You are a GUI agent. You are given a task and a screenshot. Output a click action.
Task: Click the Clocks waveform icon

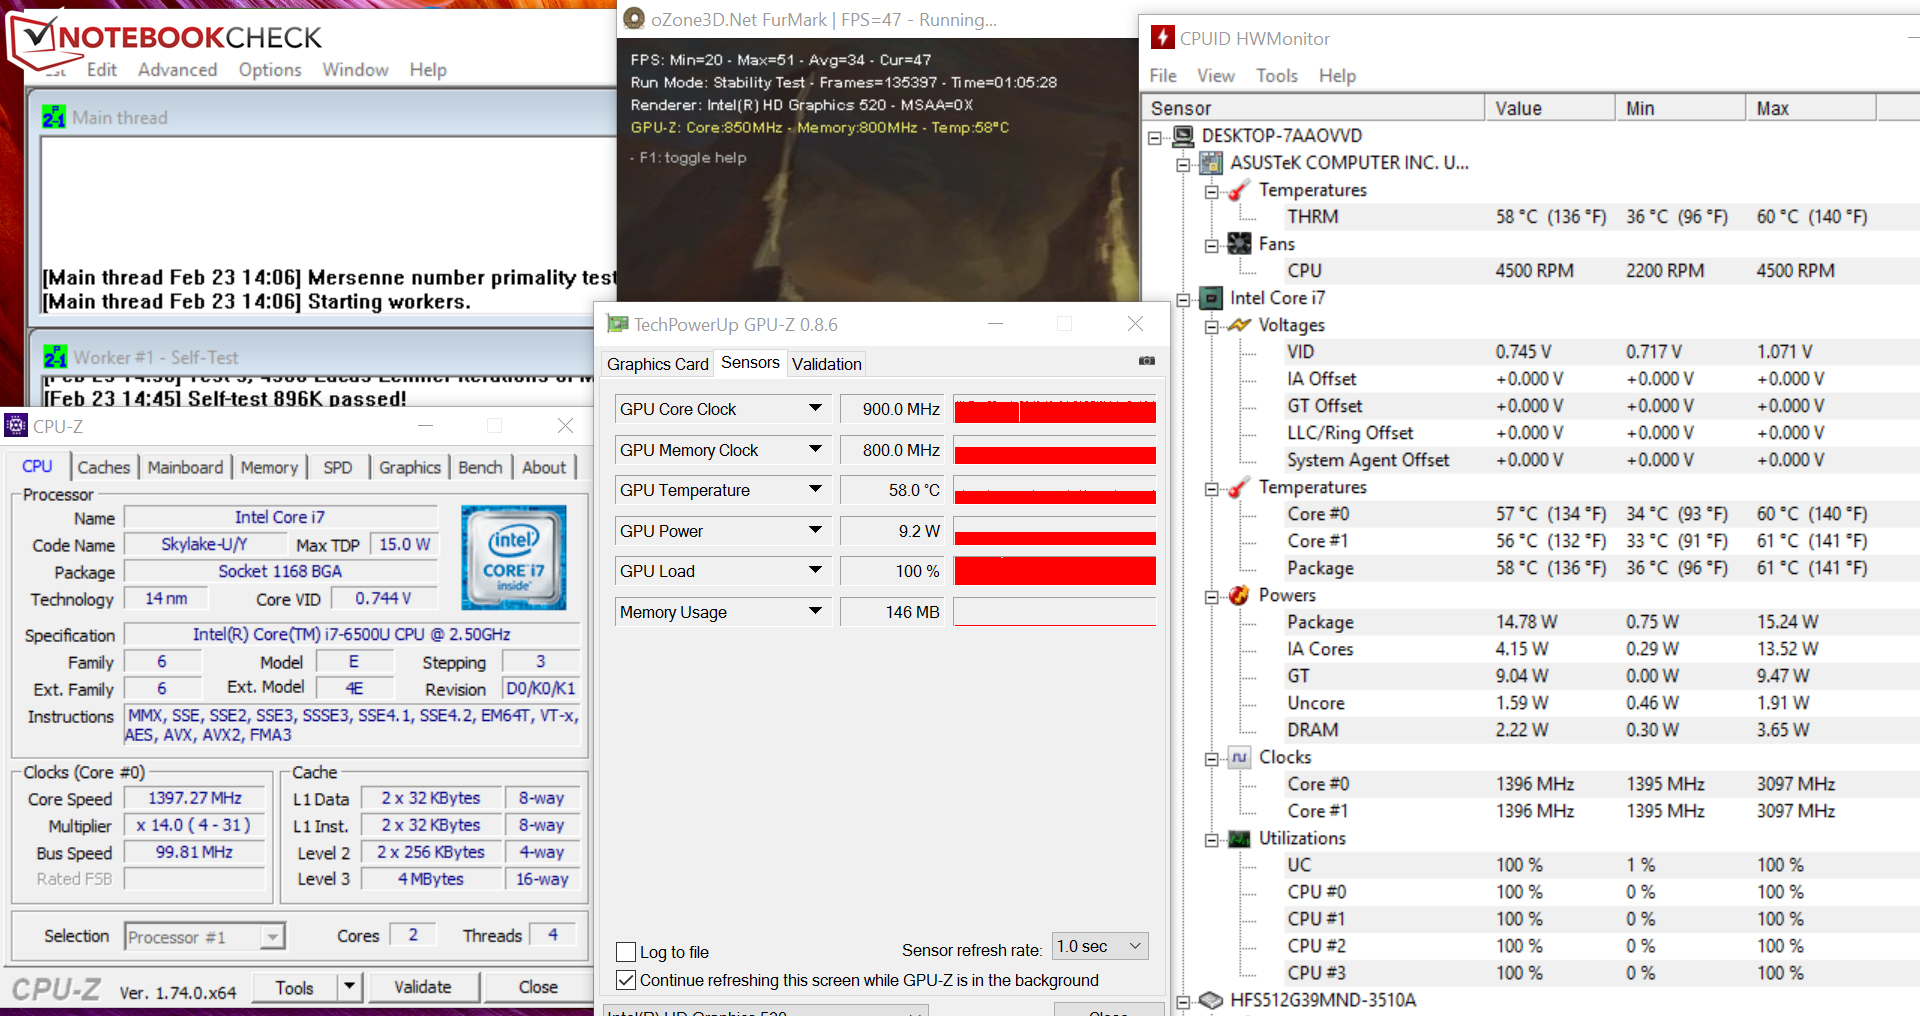[x=1239, y=757]
